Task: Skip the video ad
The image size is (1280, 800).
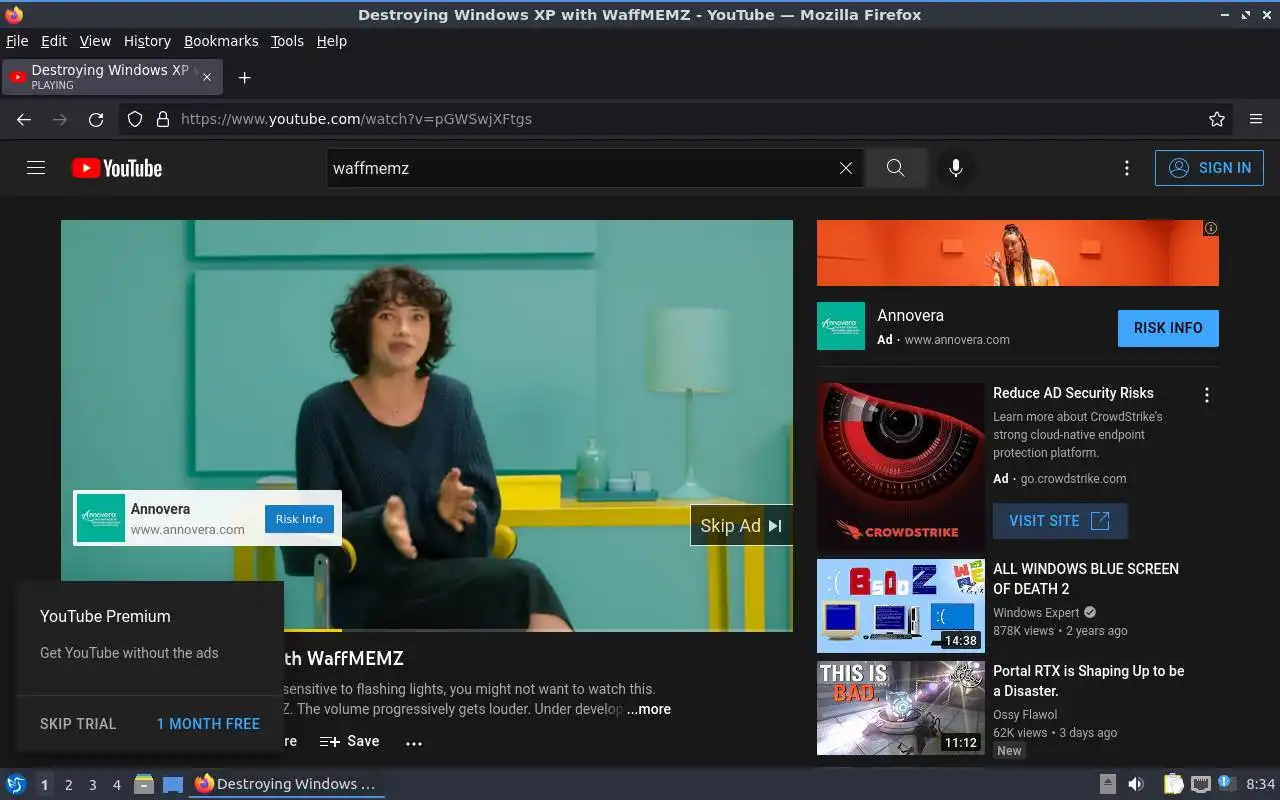Action: tap(741, 525)
